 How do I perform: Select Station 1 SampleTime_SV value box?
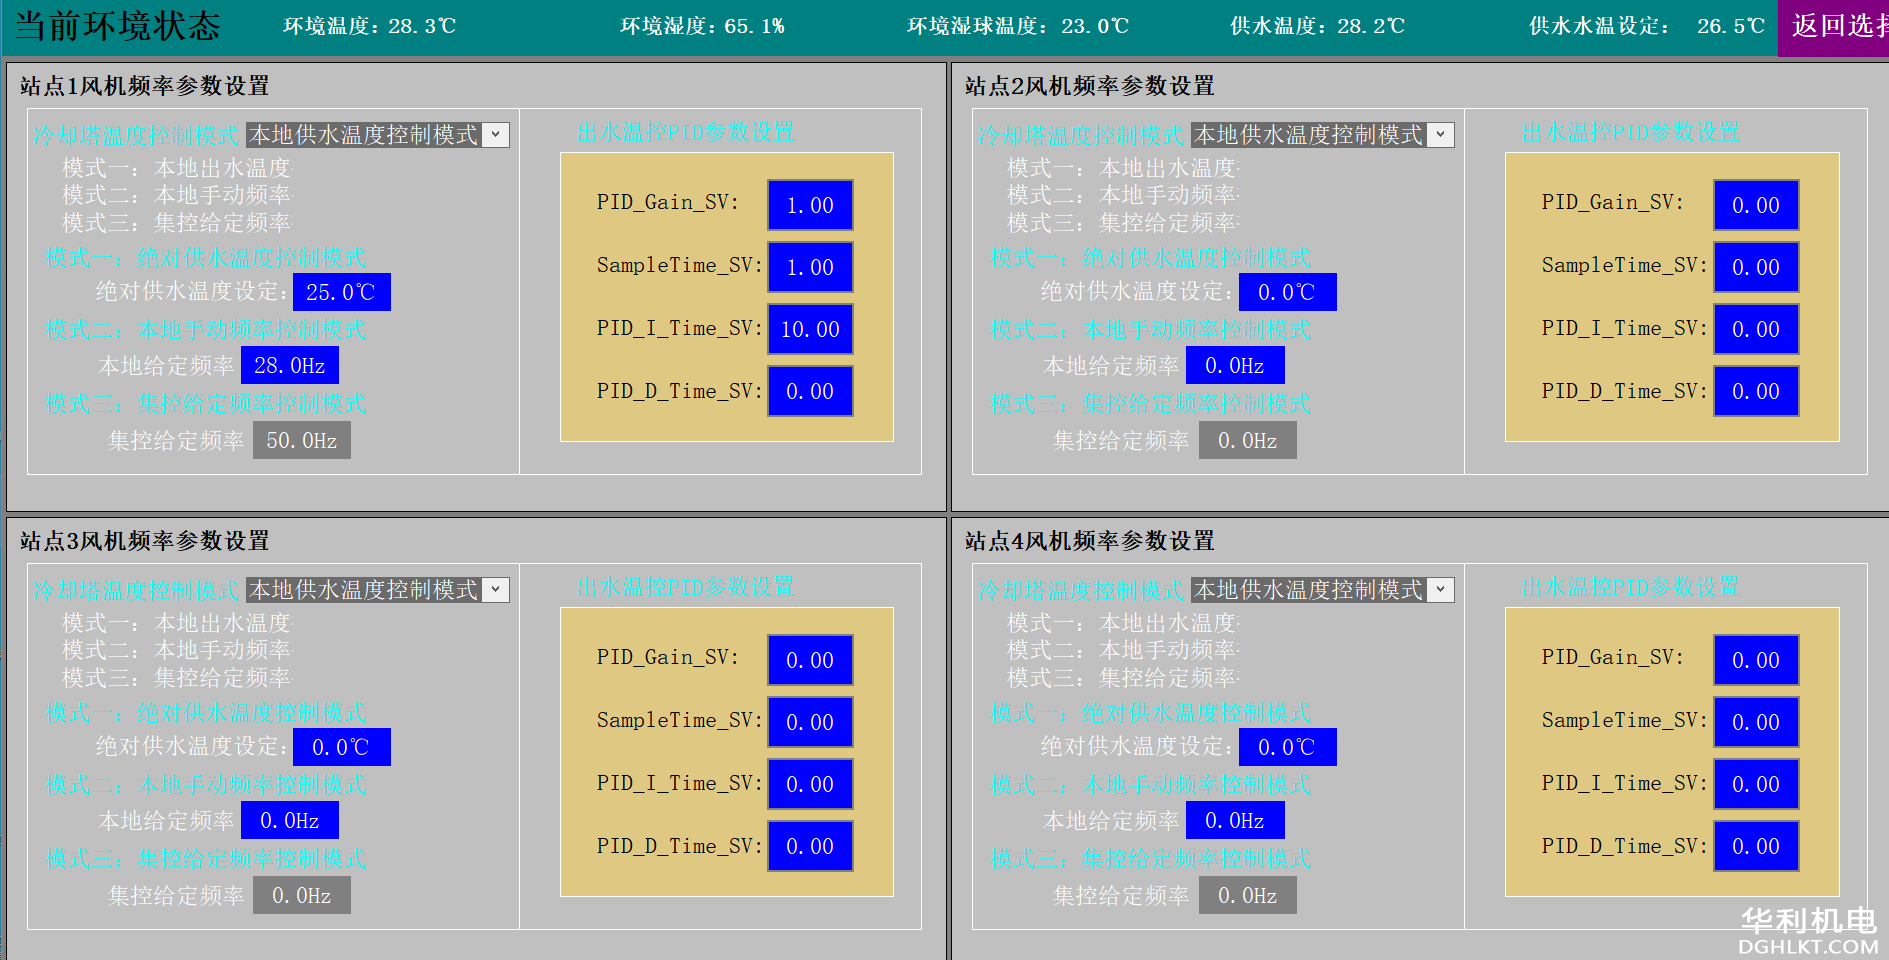[x=810, y=267]
